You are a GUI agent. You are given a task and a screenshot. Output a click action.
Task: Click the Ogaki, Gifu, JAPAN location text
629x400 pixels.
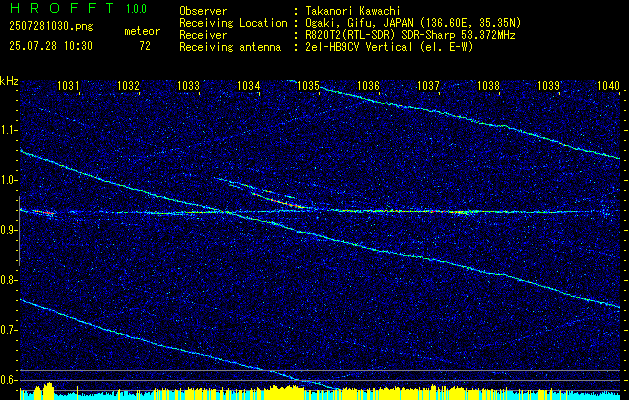413,23
